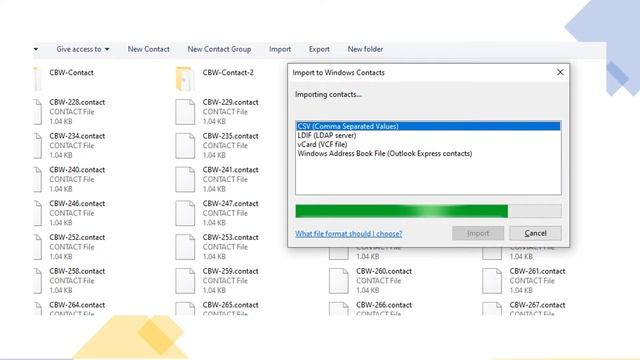Viewport: 640px width, 360px height.
Task: Click the CBW-259.contact file name
Action: [x=231, y=271]
